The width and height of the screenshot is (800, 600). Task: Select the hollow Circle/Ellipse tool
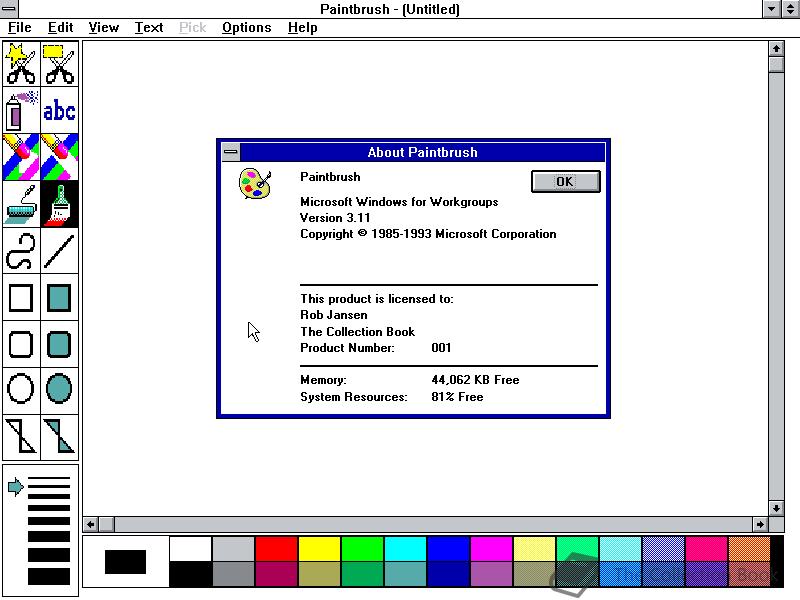point(21,389)
